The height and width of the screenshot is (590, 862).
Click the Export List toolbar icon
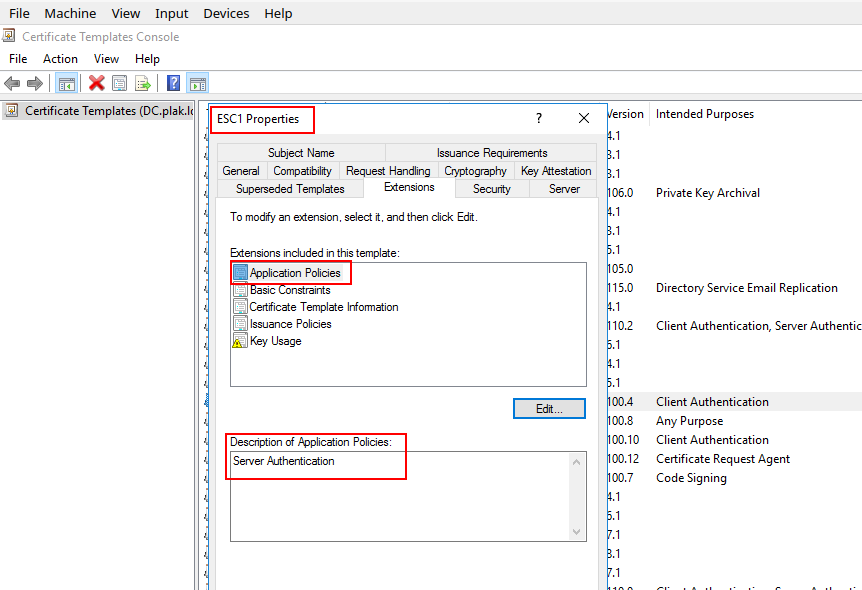coord(143,84)
